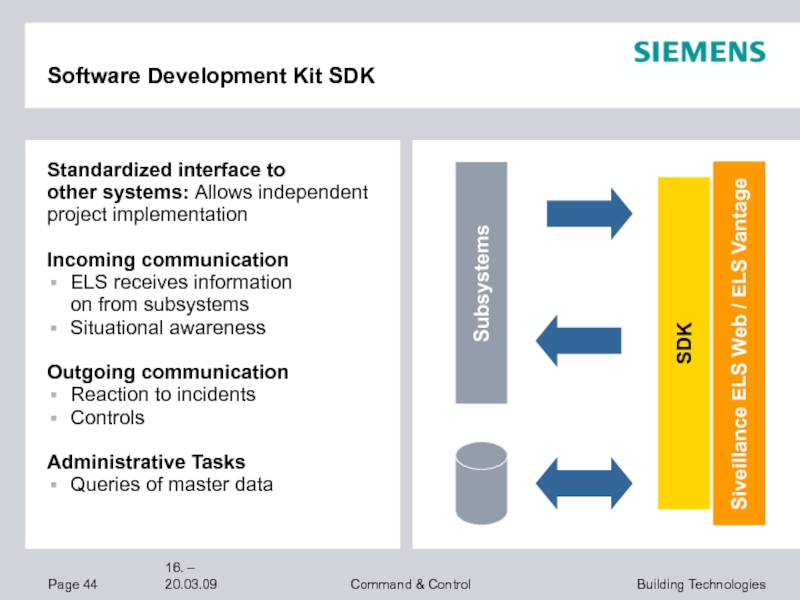Click the project implementation text line
The height and width of the screenshot is (600, 800).
147,214
